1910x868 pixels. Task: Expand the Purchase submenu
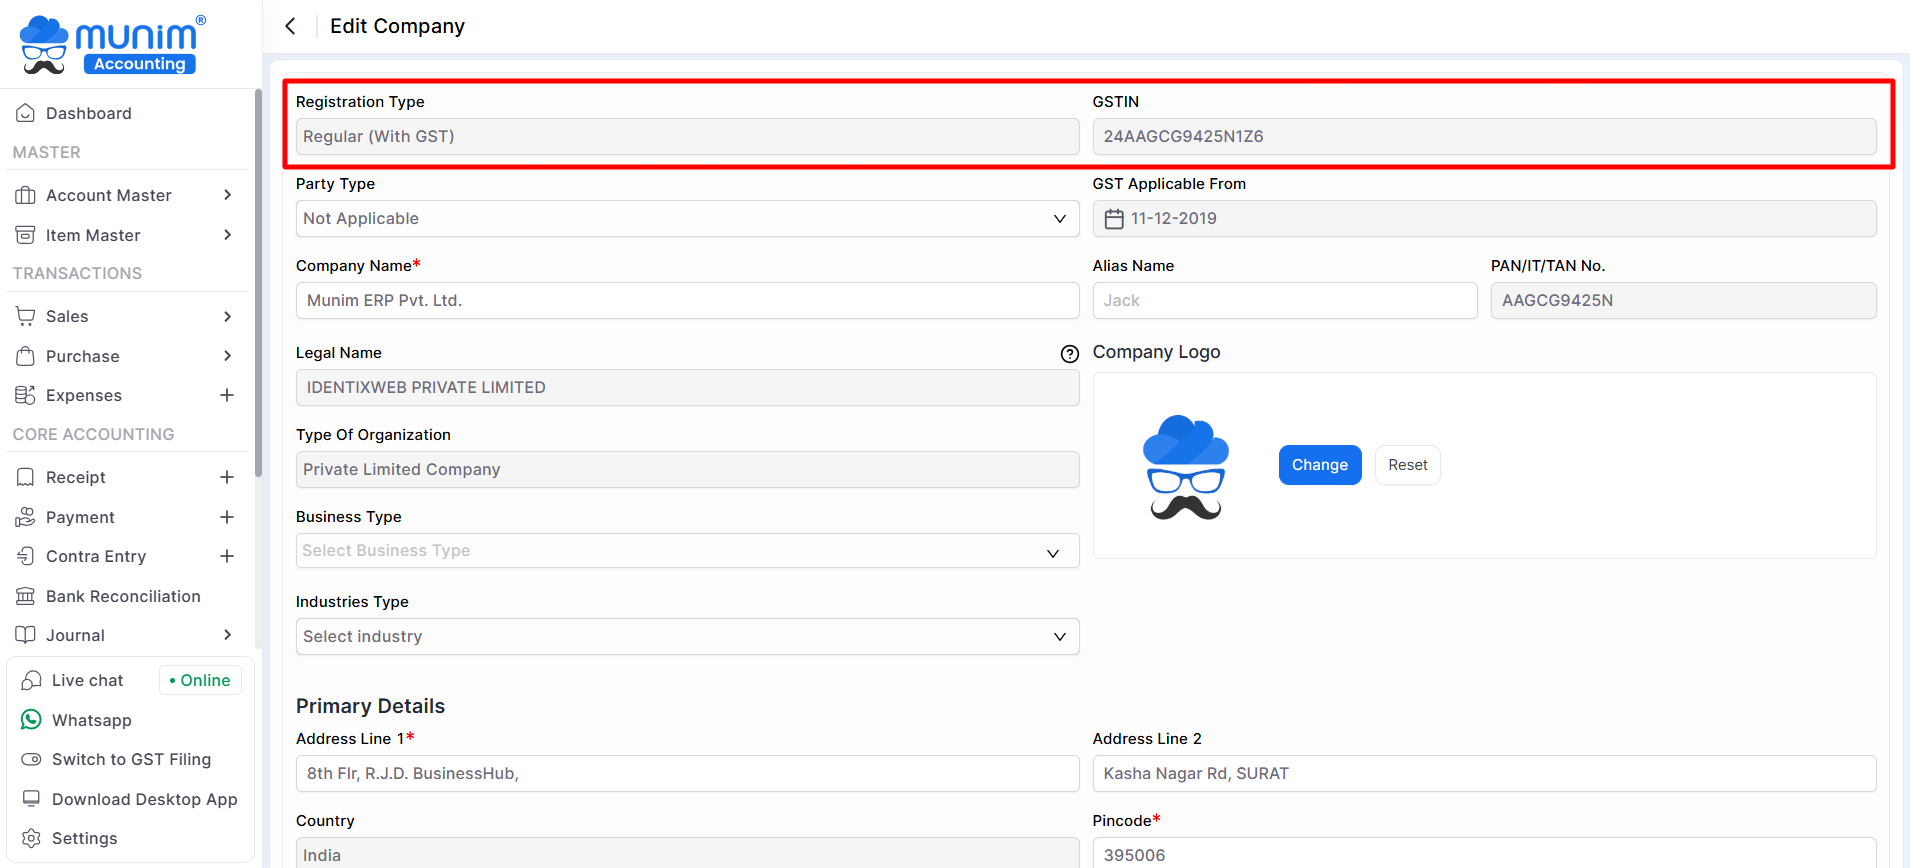click(x=228, y=356)
